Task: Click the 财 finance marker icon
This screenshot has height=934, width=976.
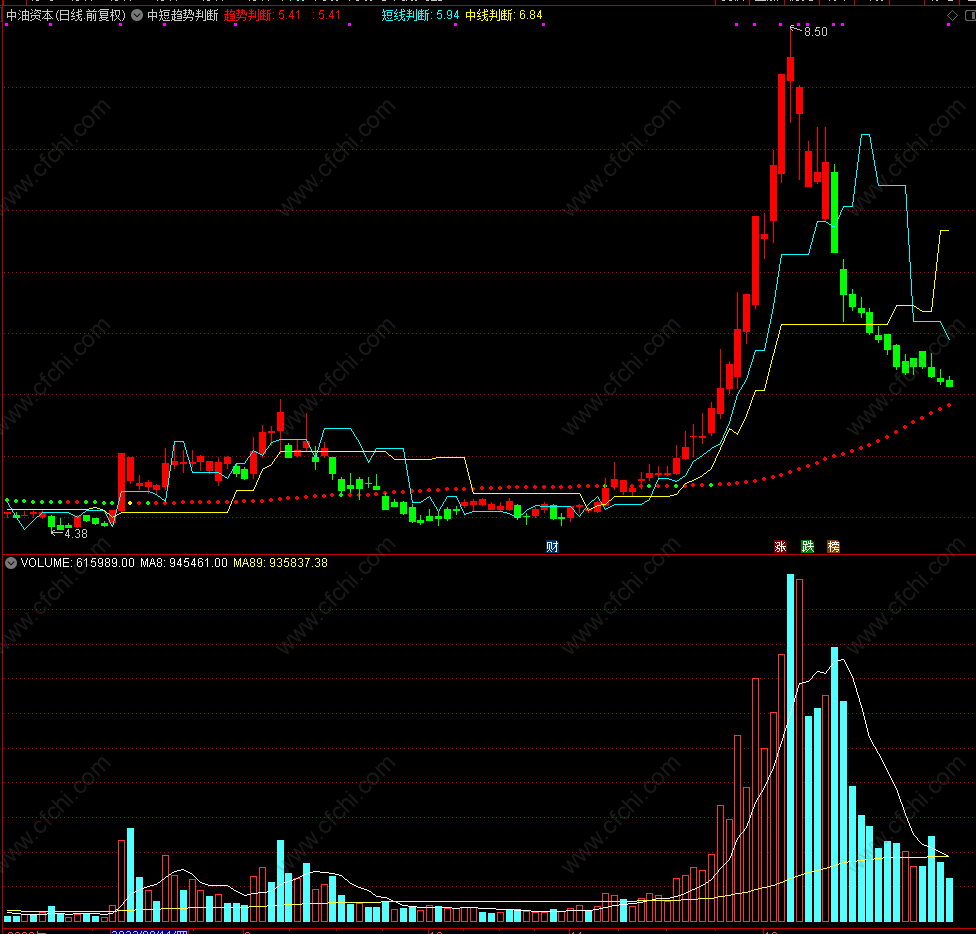Action: point(552,547)
